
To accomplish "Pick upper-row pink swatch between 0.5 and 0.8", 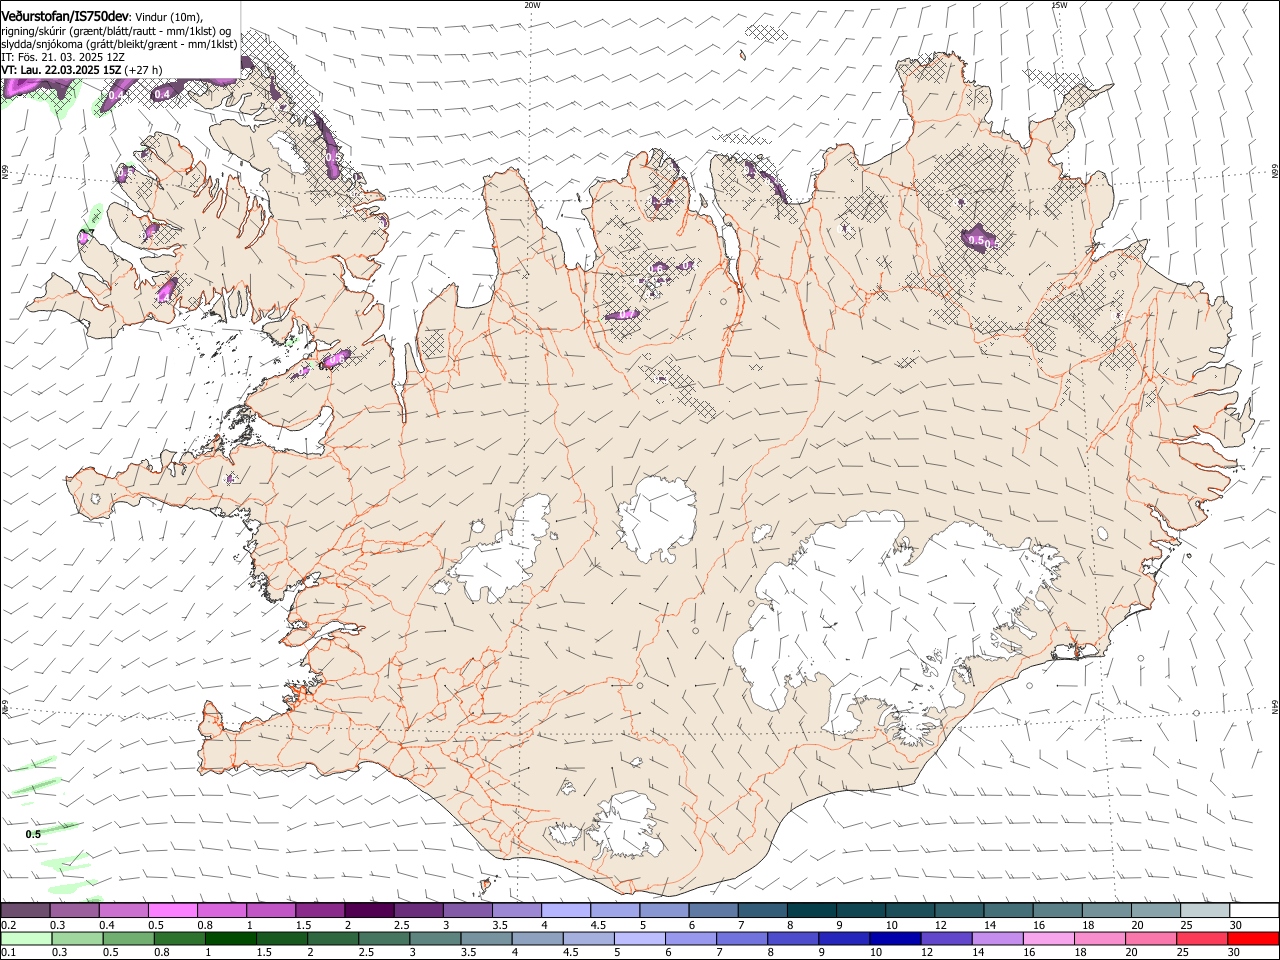I will (172, 911).
